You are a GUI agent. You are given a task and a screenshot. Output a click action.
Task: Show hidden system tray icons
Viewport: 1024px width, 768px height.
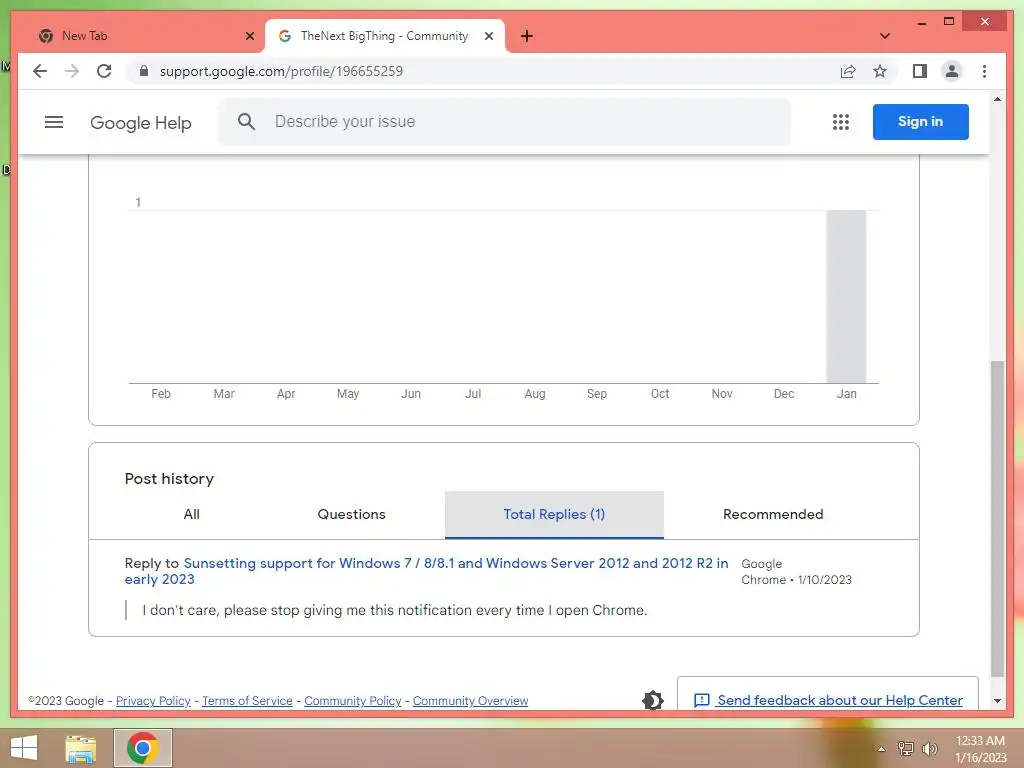881,749
